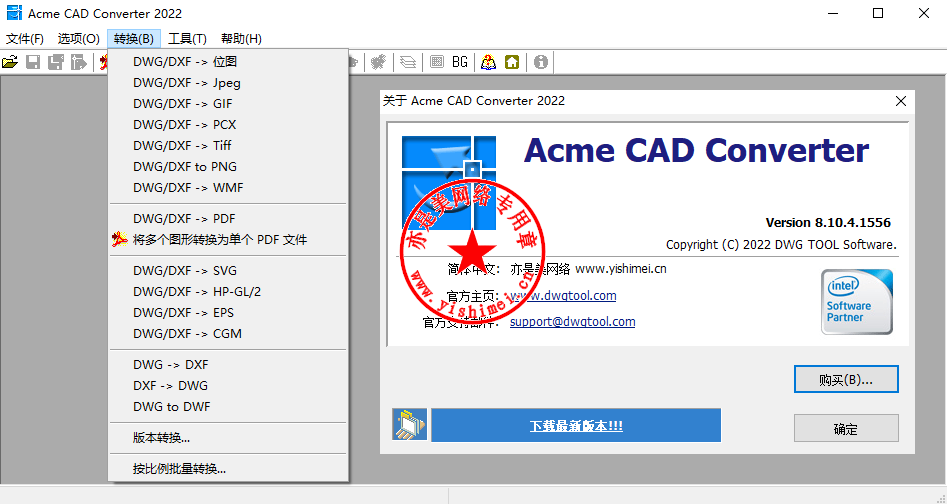Toggle the BG background toolbar button
This screenshot has height=504, width=947.
pyautogui.click(x=460, y=62)
